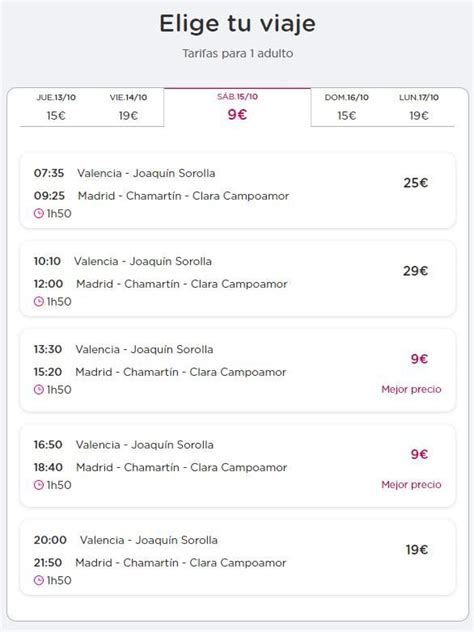Switch to DOM.16/10 date tab

point(347,107)
